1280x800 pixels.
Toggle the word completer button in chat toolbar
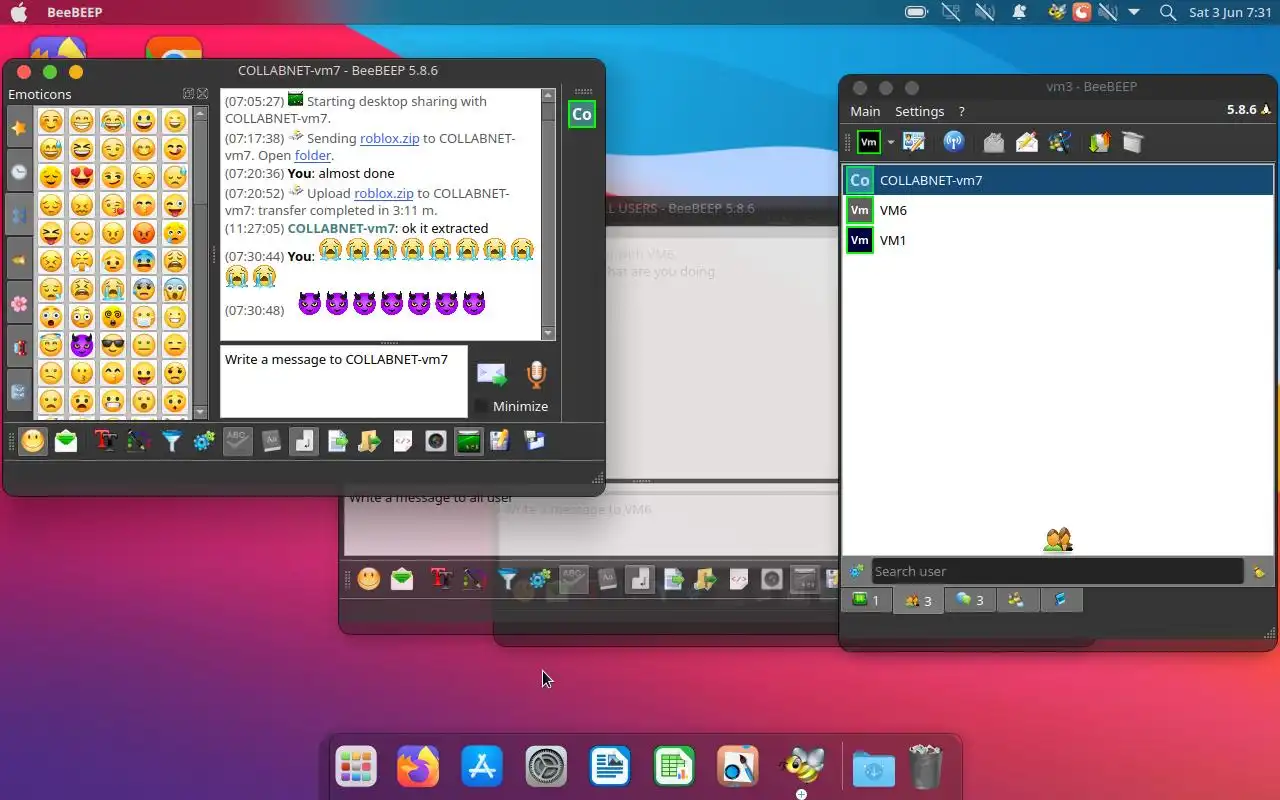(271, 441)
